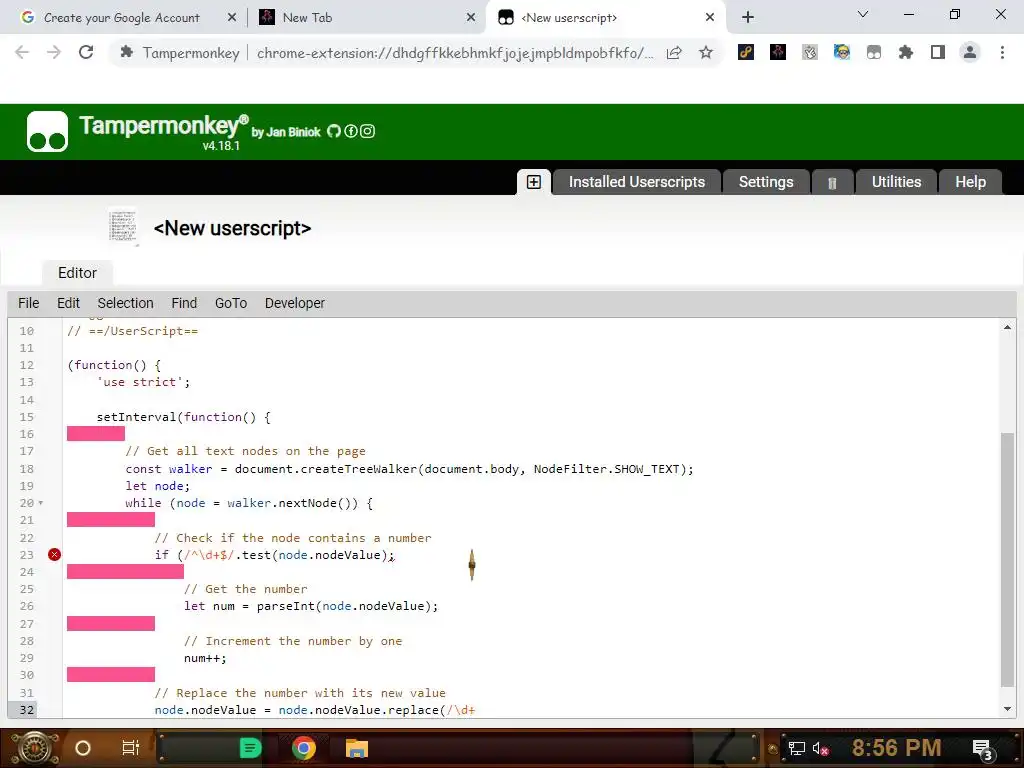The height and width of the screenshot is (768, 1024).
Task: Open Google Chrome from taskbar
Action: click(x=304, y=748)
